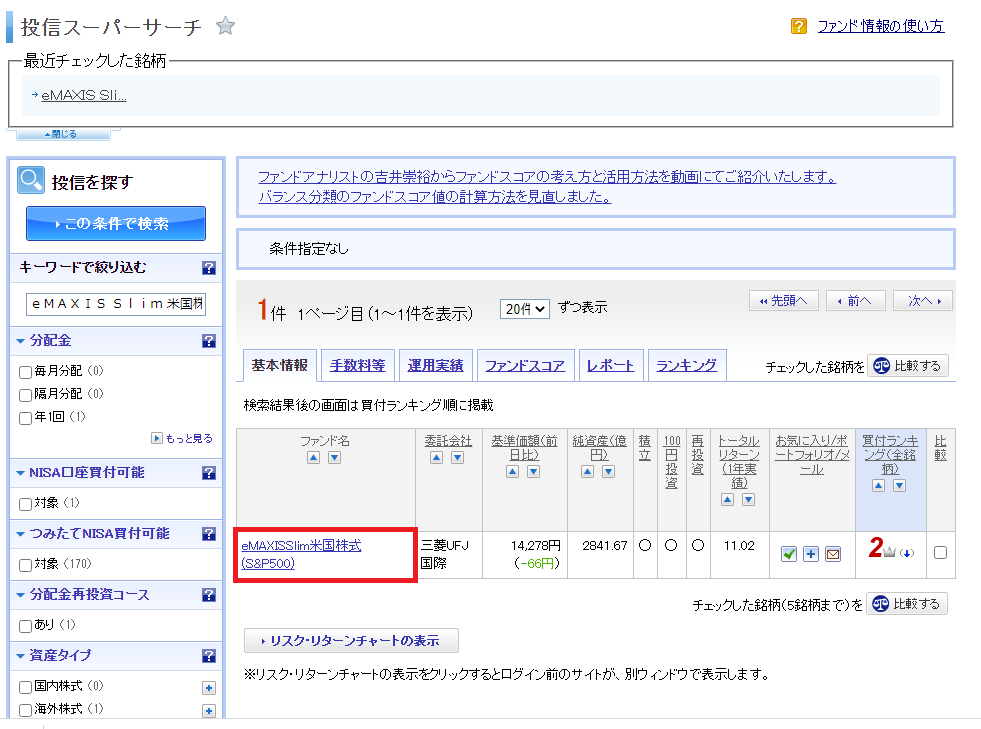Sort 純資産 column ascending
981x729 pixels.
click(x=587, y=472)
